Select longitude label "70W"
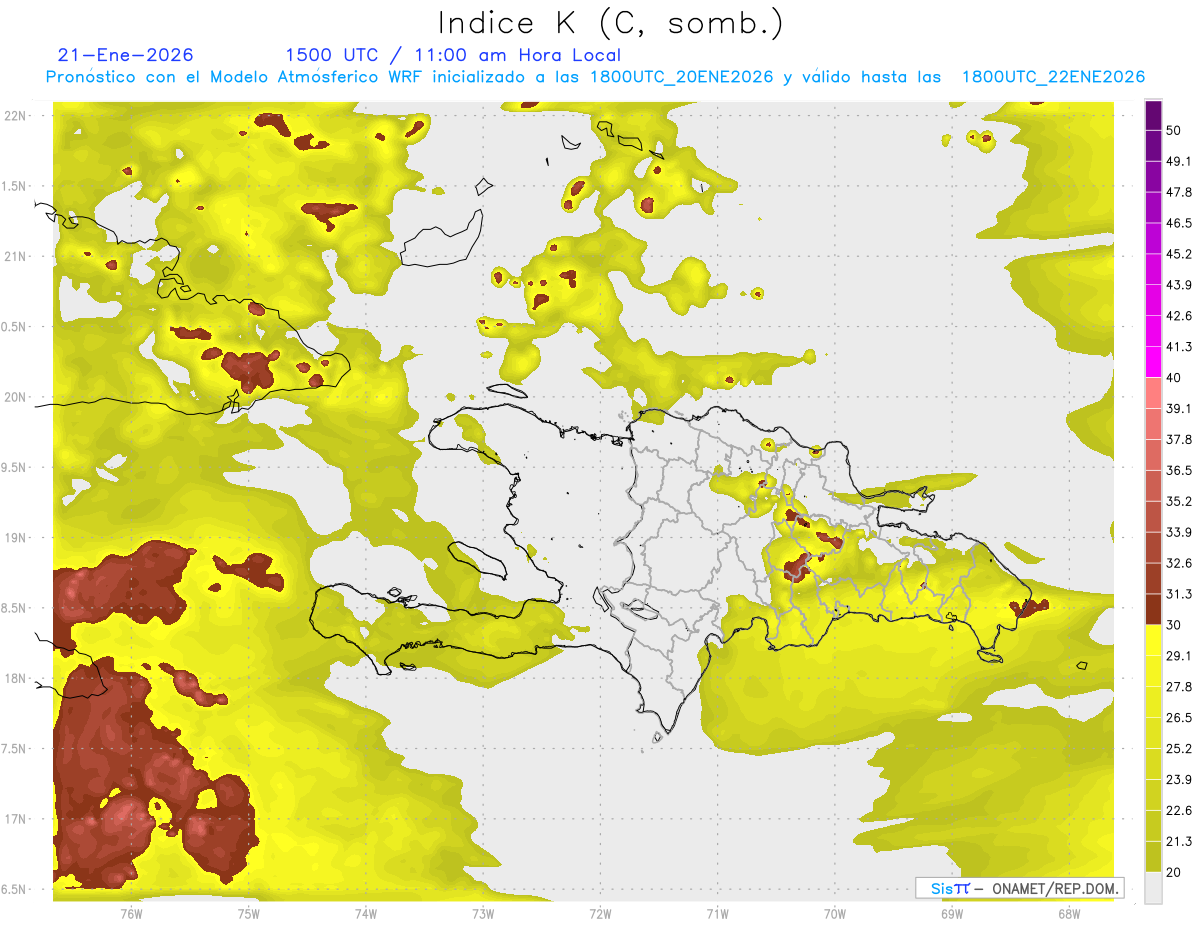This screenshot has height=927, width=1200. [834, 913]
